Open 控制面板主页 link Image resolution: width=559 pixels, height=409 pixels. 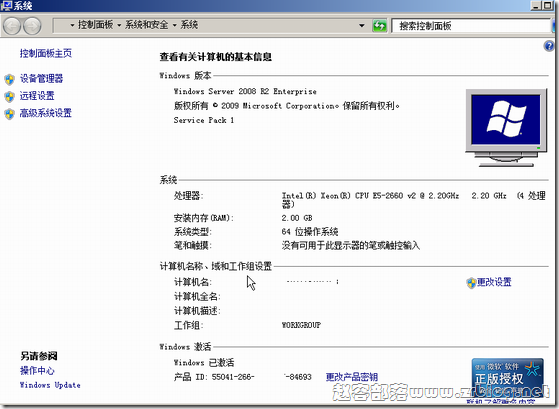[46, 53]
